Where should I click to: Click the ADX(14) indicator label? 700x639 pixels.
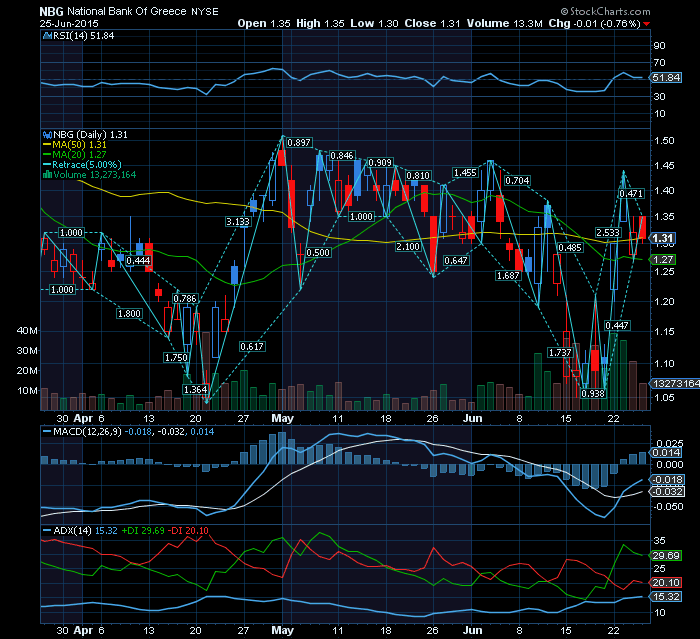pyautogui.click(x=72, y=530)
